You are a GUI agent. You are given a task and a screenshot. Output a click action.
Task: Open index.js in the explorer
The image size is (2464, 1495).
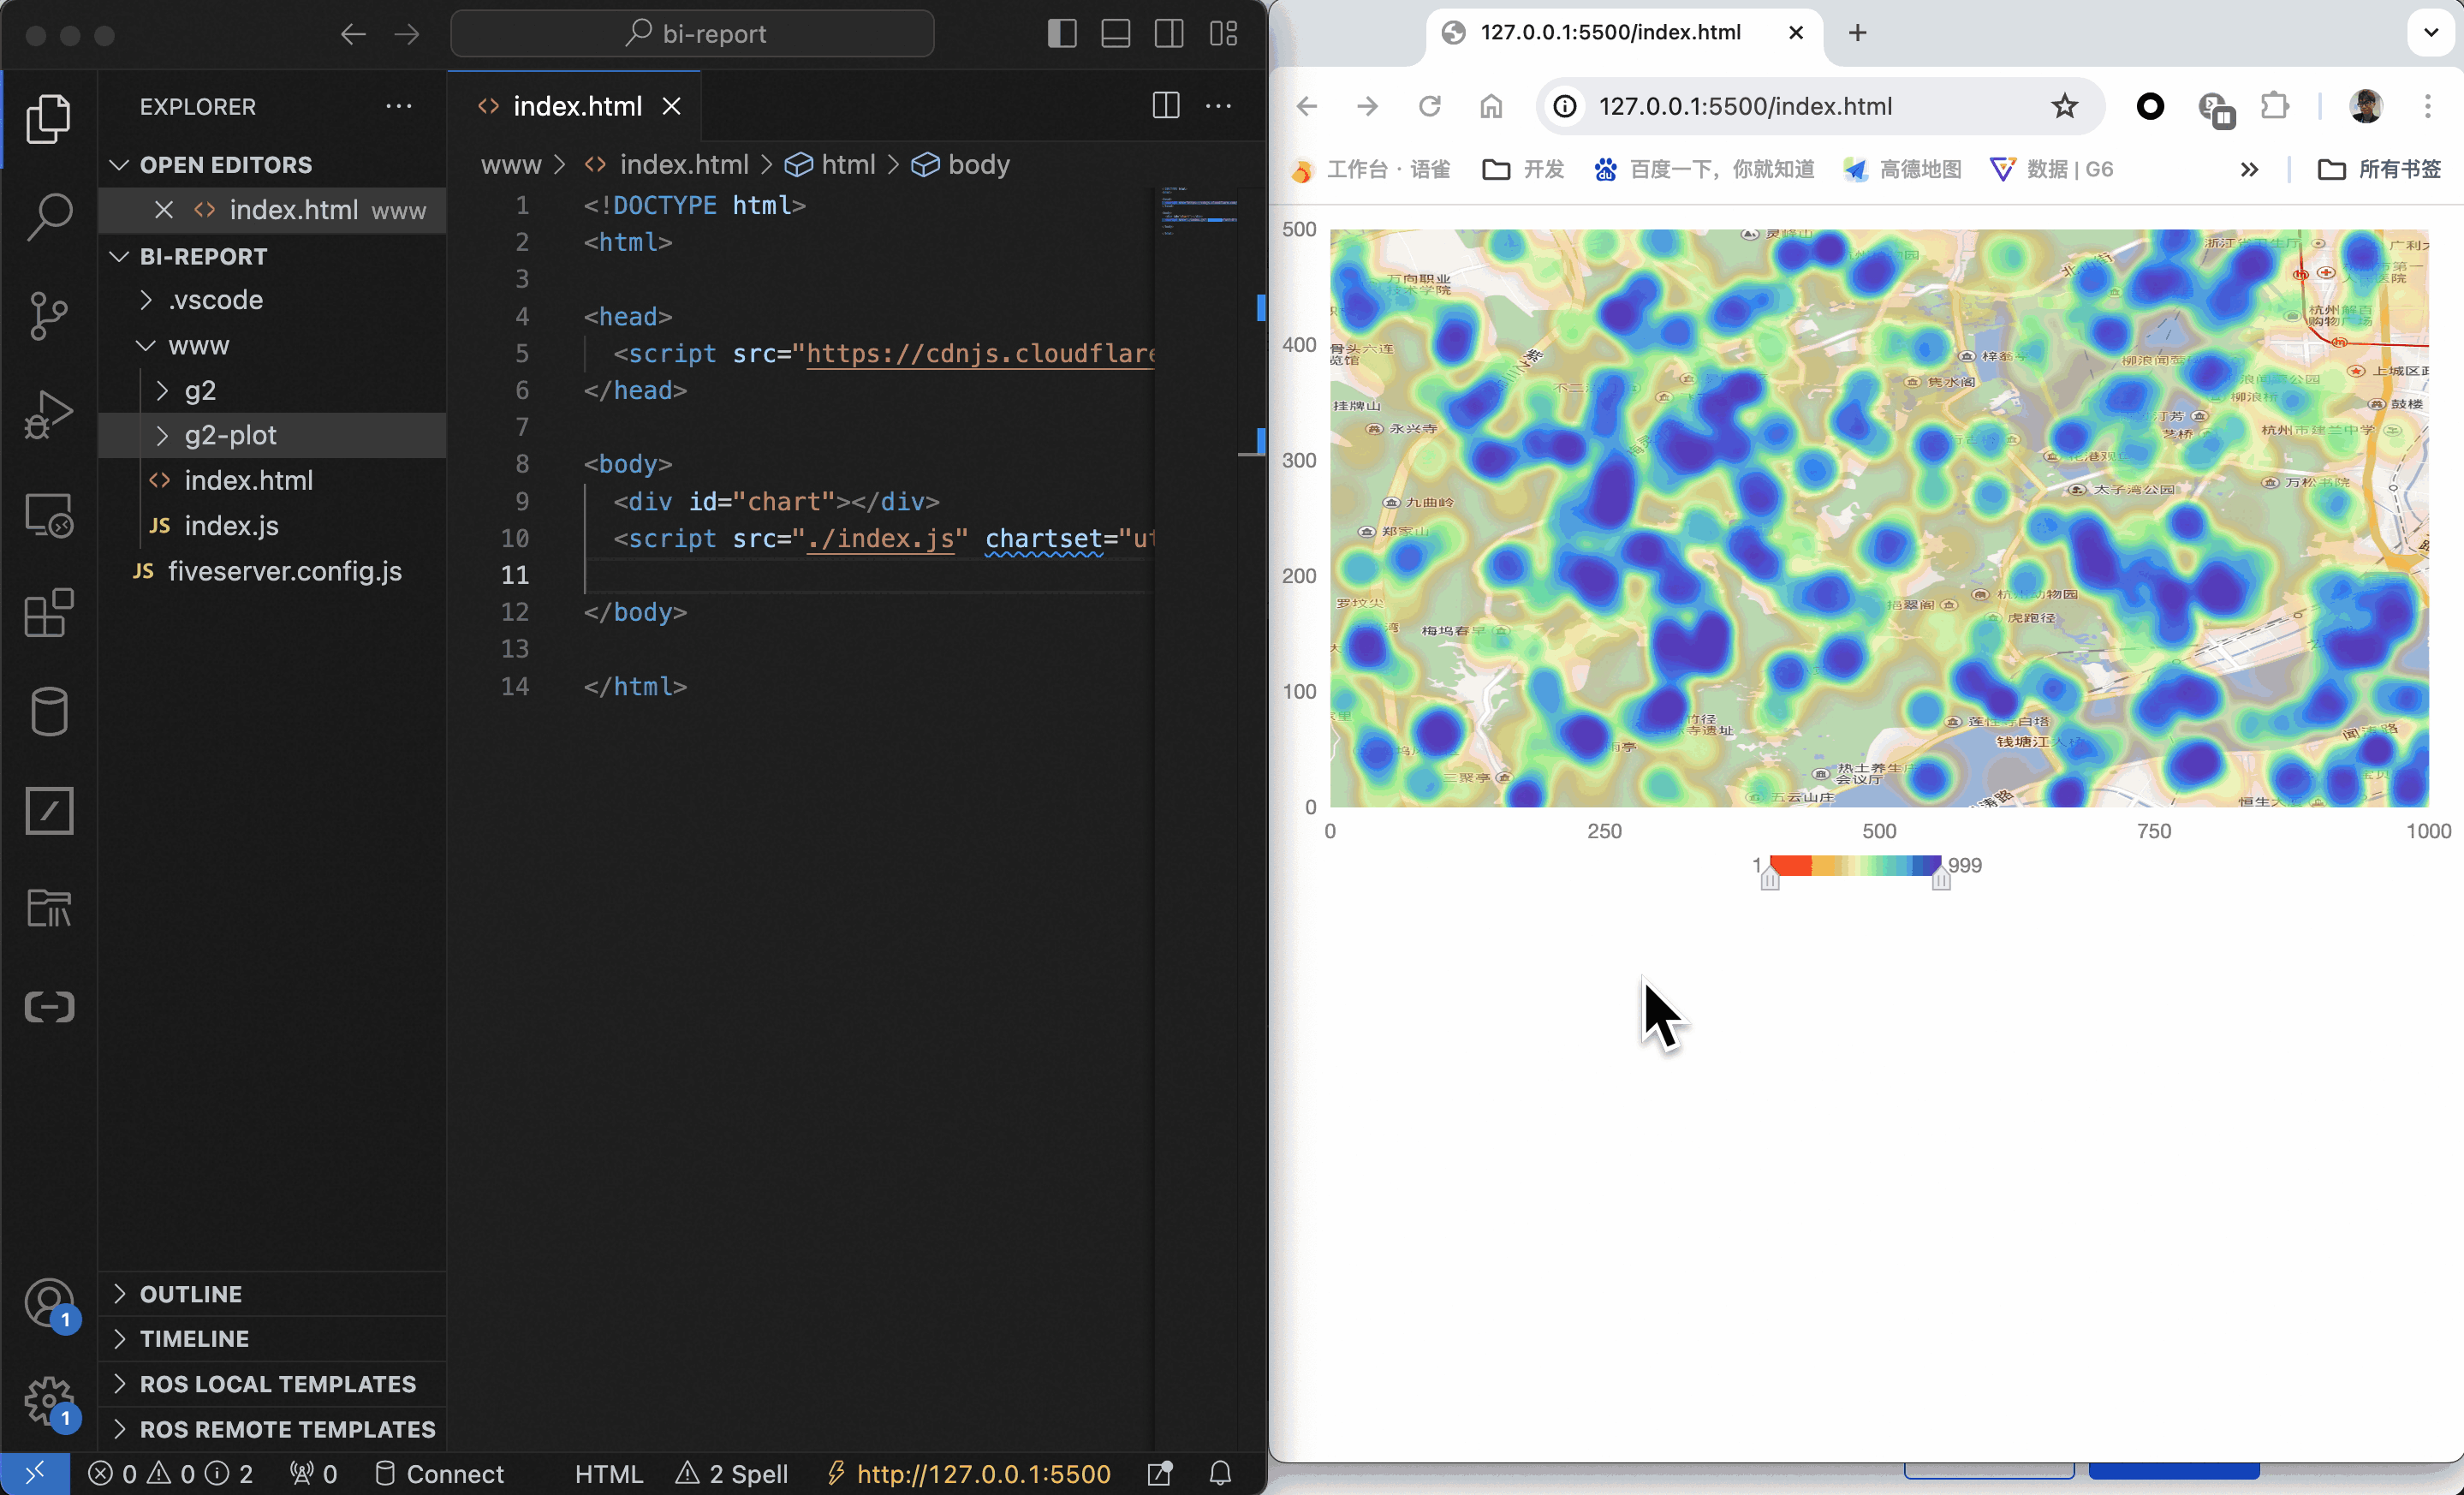[x=231, y=525]
